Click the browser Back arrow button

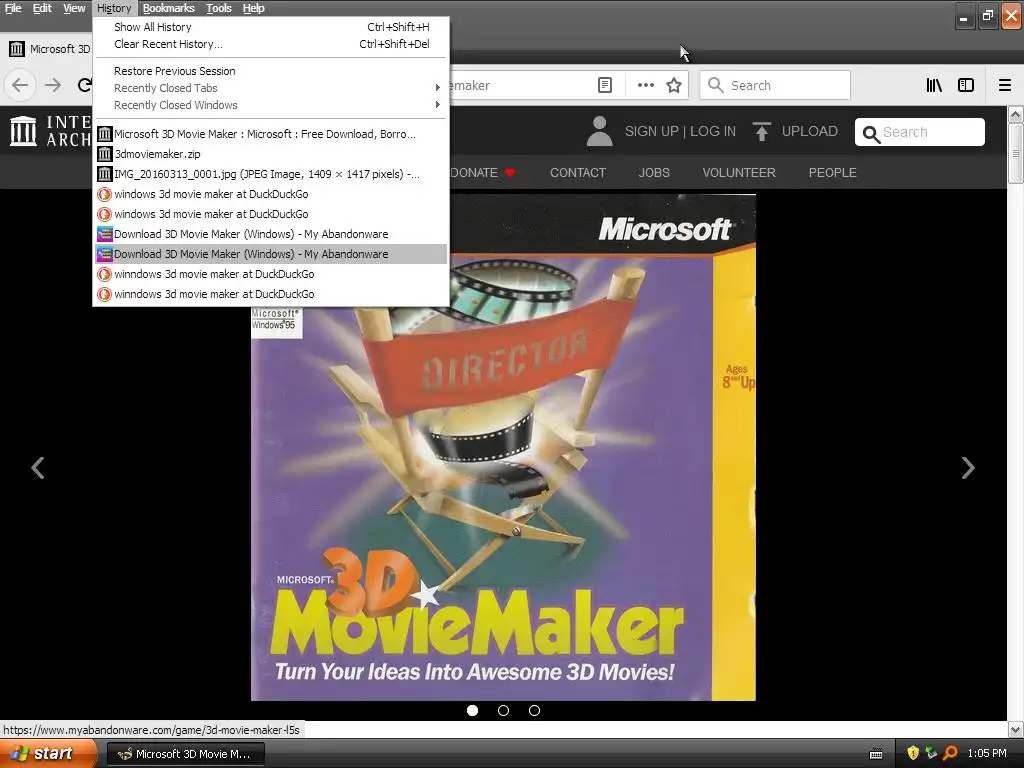[x=20, y=85]
